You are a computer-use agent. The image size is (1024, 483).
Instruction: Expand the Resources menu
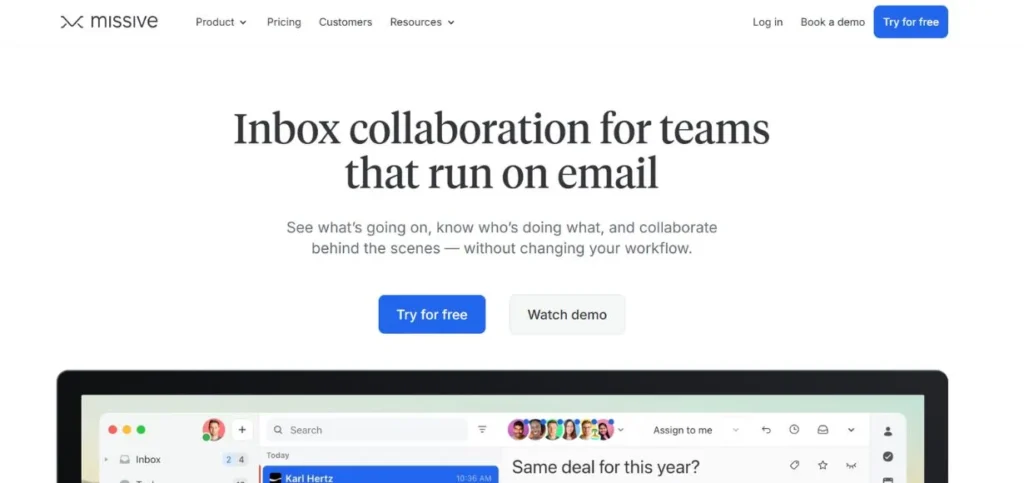(x=423, y=22)
